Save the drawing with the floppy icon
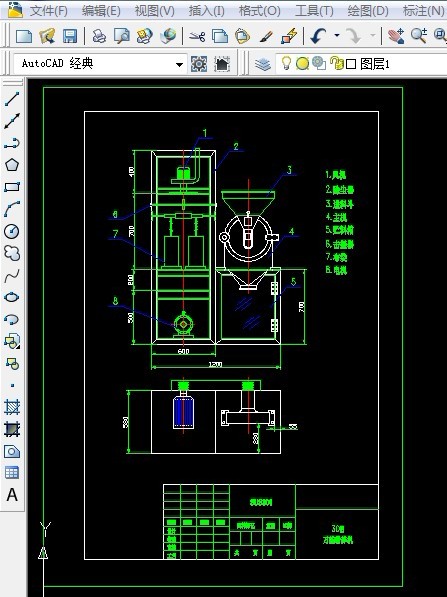The image size is (447, 597). [x=70, y=36]
